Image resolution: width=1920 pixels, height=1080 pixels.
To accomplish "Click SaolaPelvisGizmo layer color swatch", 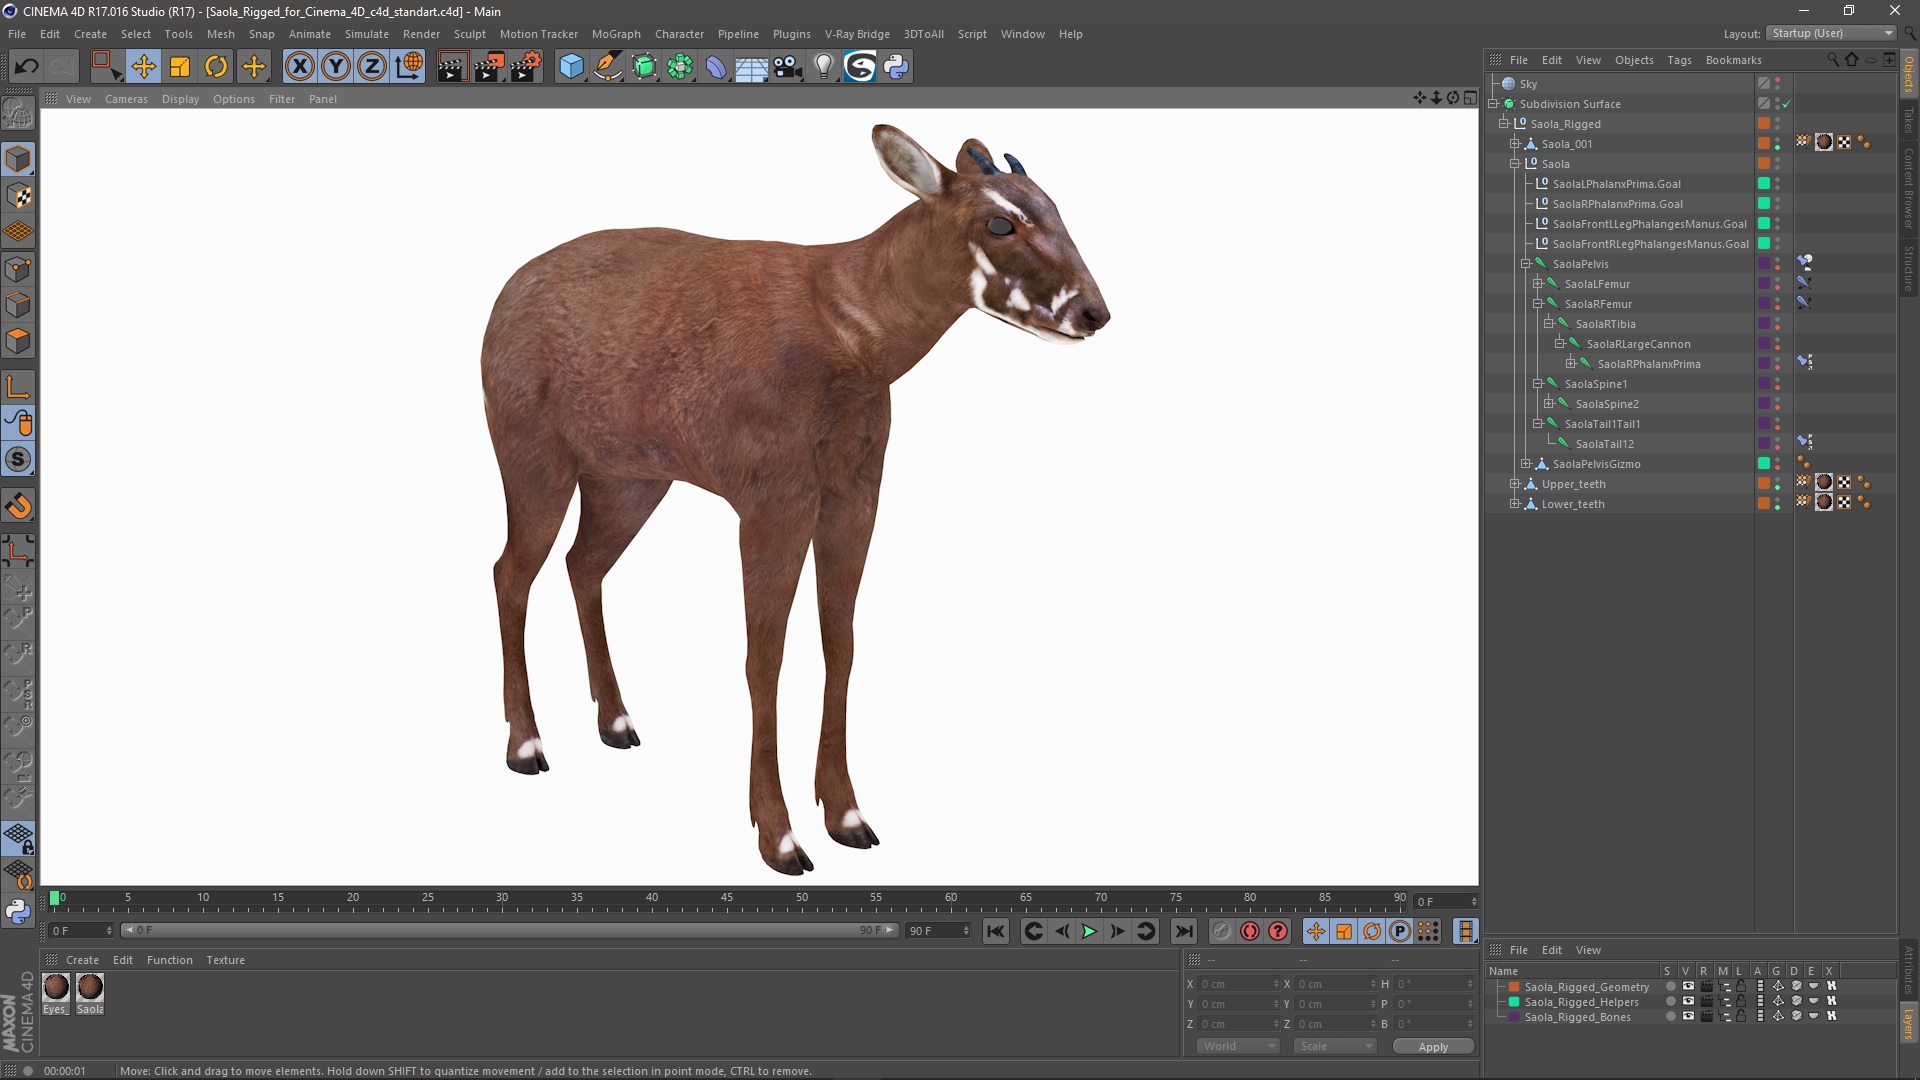I will coord(1764,463).
